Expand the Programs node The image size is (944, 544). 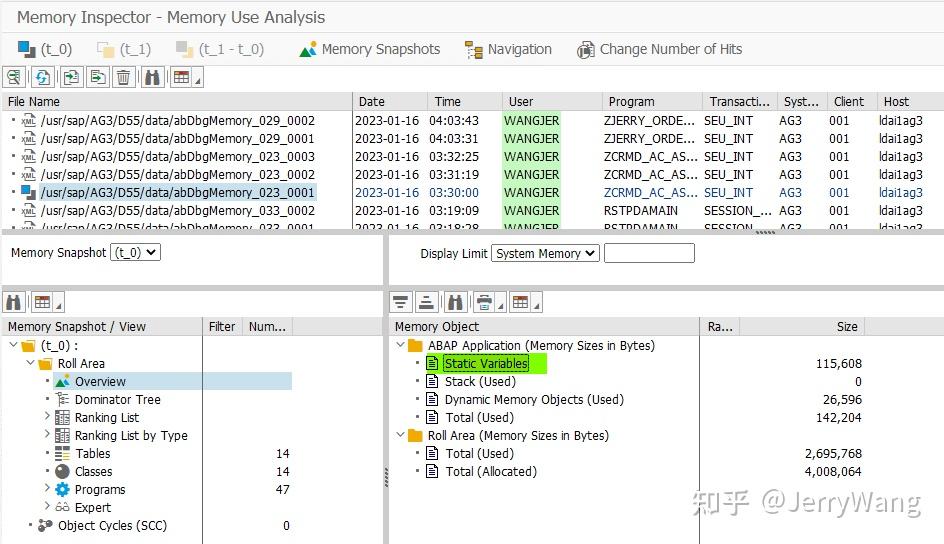pos(47,489)
